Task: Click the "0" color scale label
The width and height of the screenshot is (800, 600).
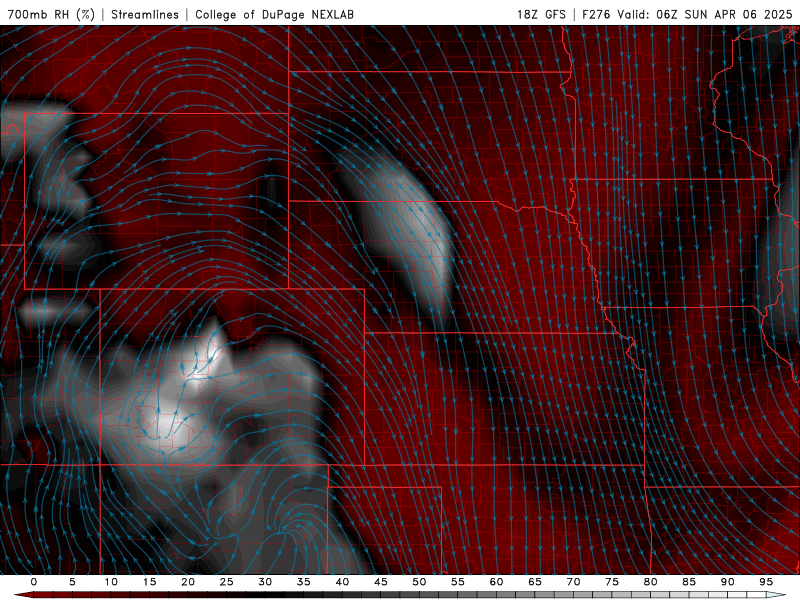Action: tap(34, 582)
